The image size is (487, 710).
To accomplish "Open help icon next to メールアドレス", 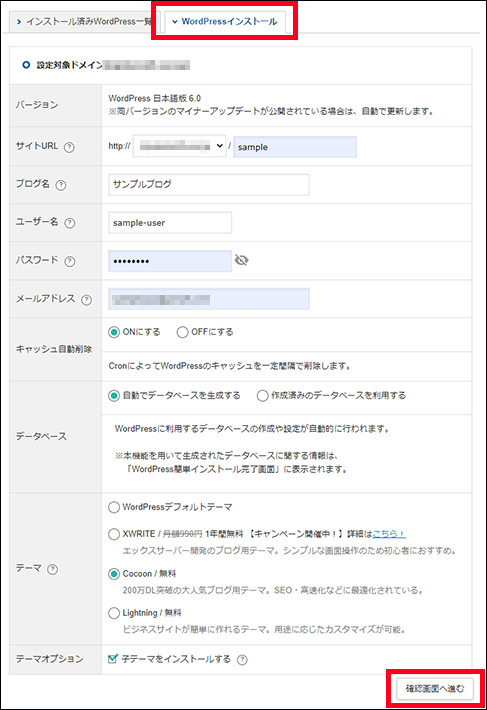I will click(x=86, y=300).
